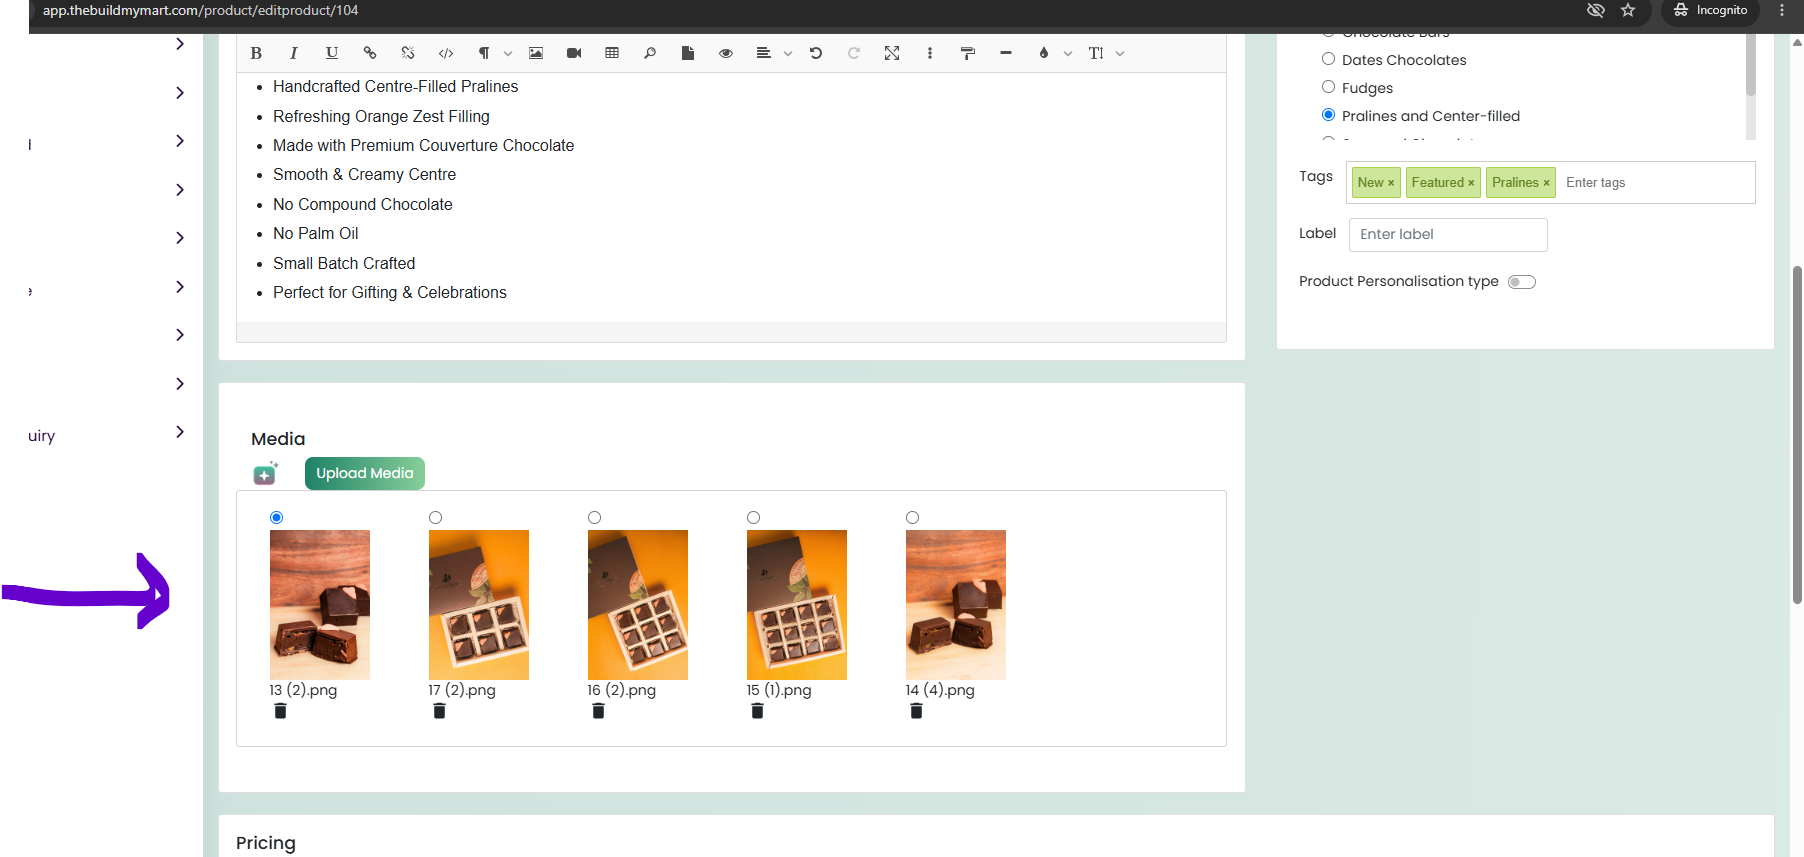Open the text color dropdown arrow

(1068, 54)
